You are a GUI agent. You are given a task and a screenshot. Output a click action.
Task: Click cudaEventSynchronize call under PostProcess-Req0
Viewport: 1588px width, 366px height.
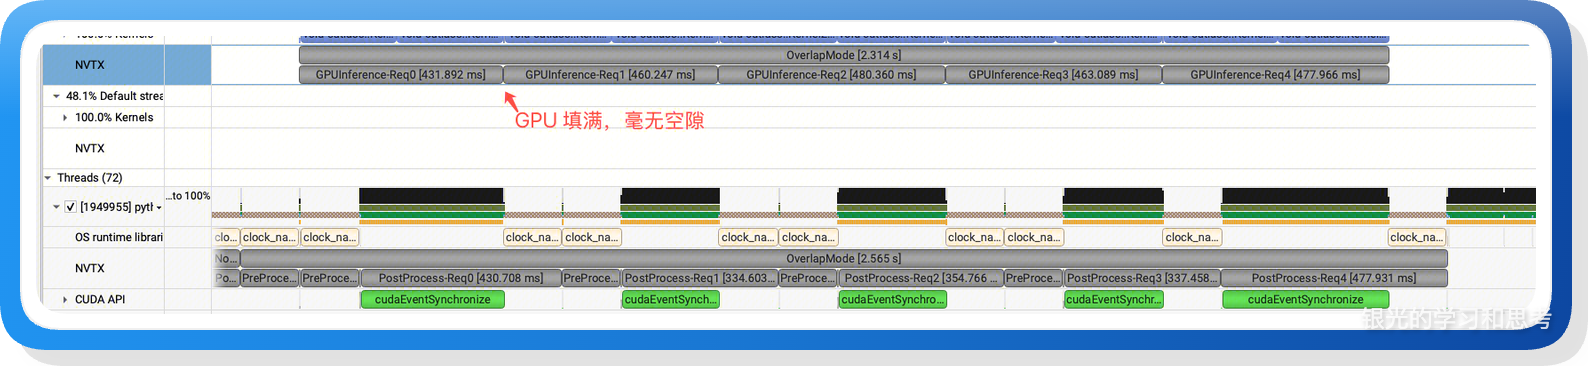coord(432,299)
